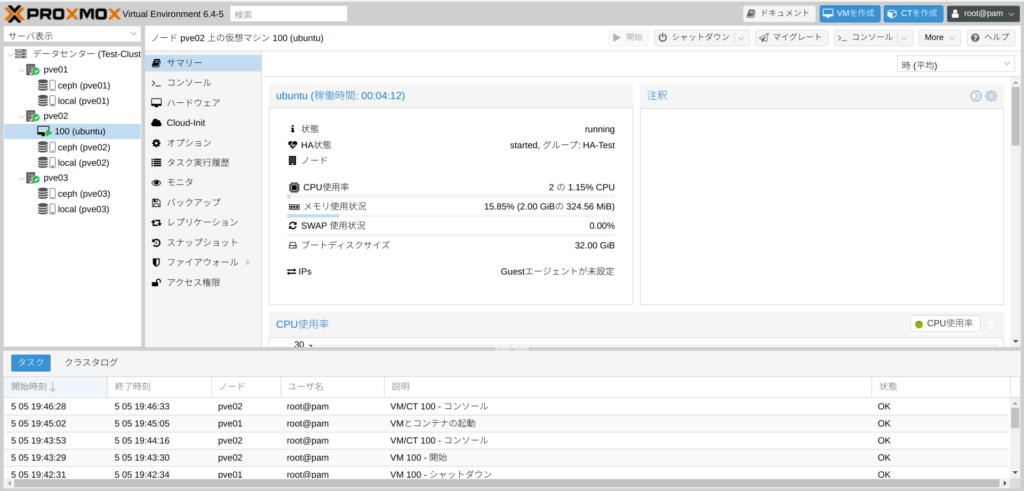This screenshot has height=491, width=1024.
Task: Toggle CPU使用率 chart legend
Action: coord(945,324)
